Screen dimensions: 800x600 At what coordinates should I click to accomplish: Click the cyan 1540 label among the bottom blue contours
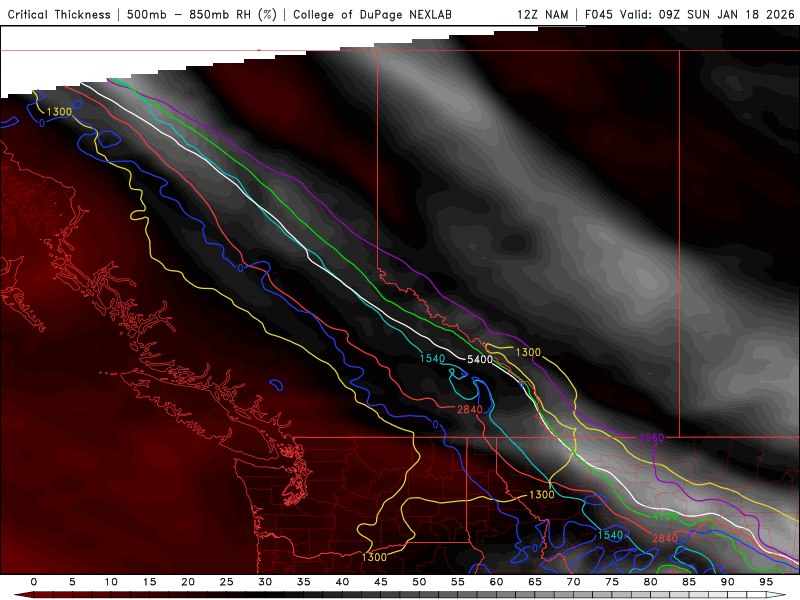click(x=610, y=535)
